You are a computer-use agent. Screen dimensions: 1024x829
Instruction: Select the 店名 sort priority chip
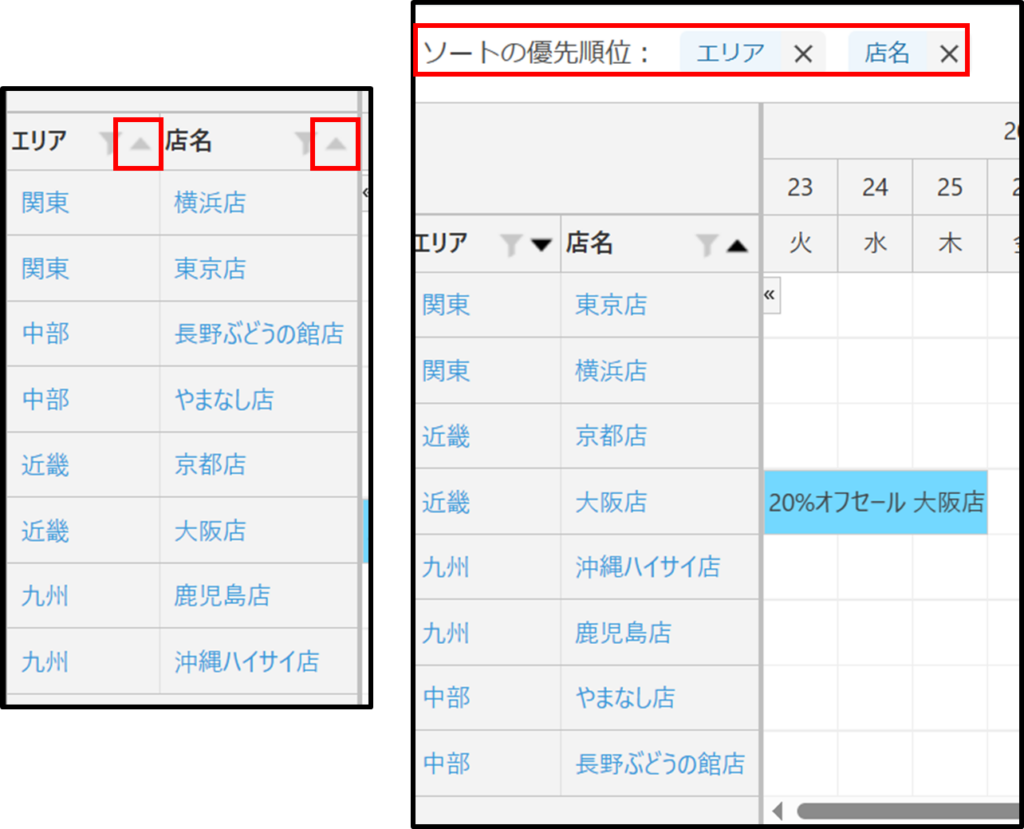887,53
